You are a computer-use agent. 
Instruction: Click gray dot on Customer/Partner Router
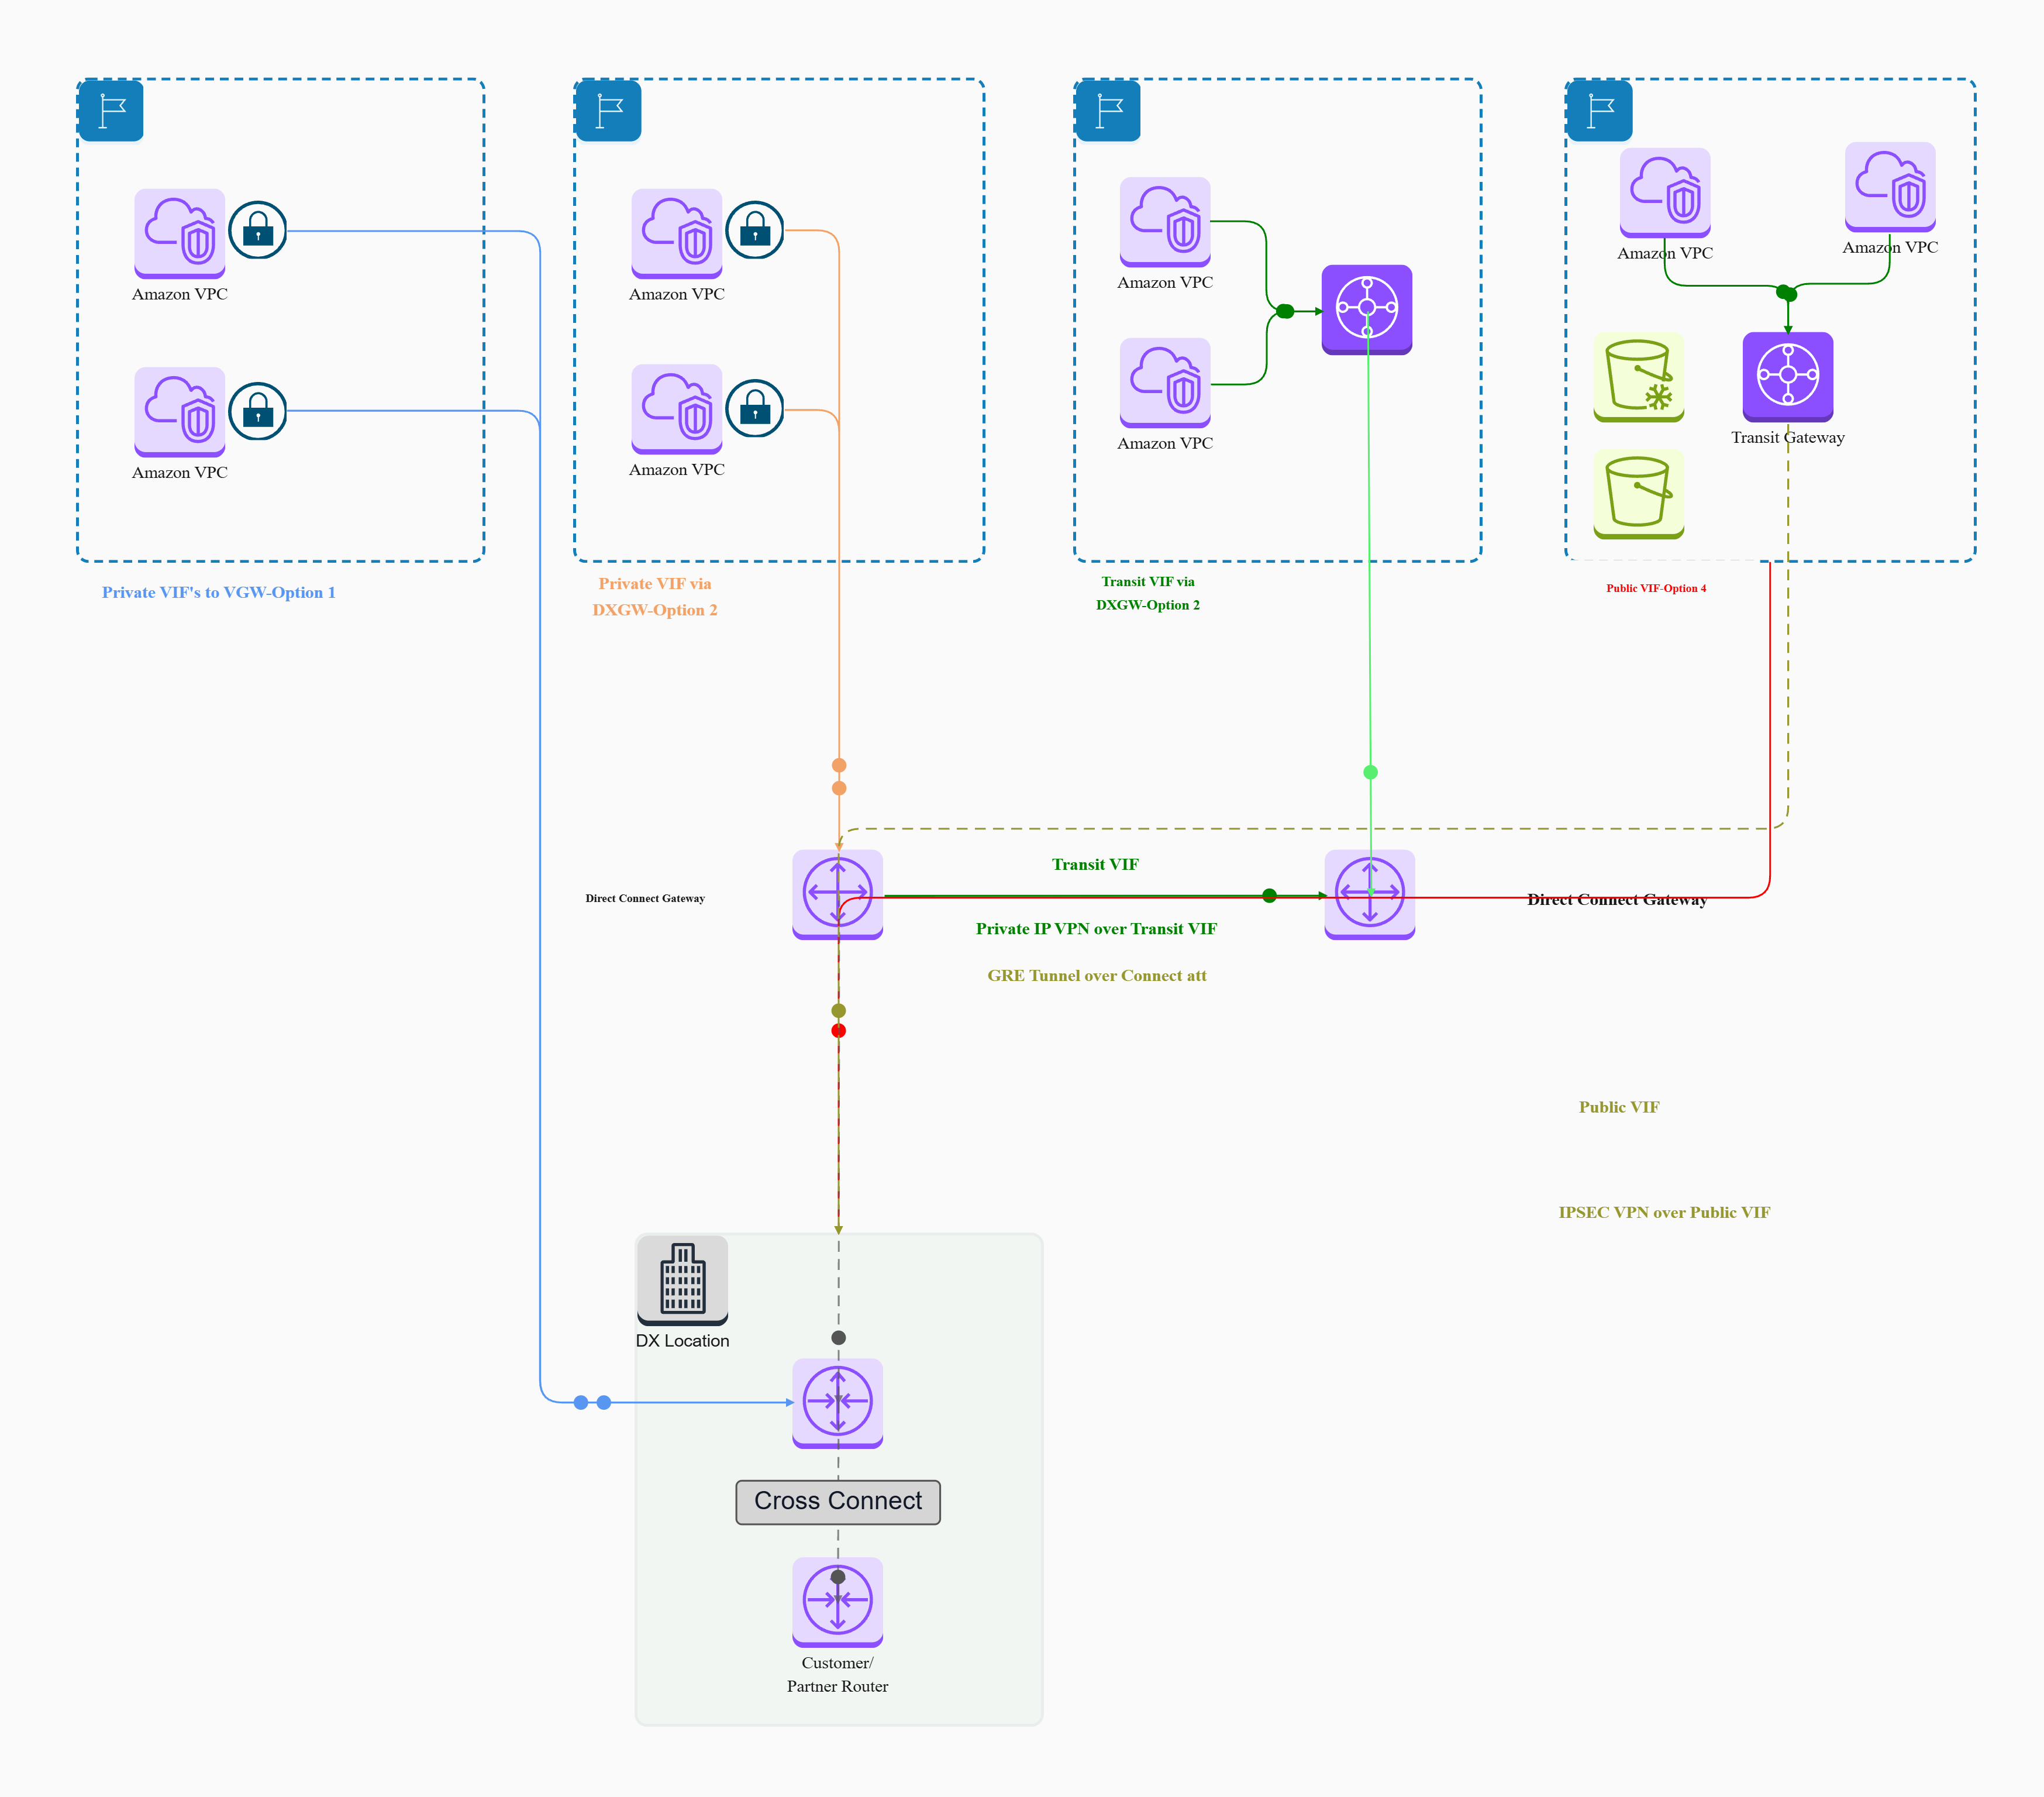(838, 1577)
